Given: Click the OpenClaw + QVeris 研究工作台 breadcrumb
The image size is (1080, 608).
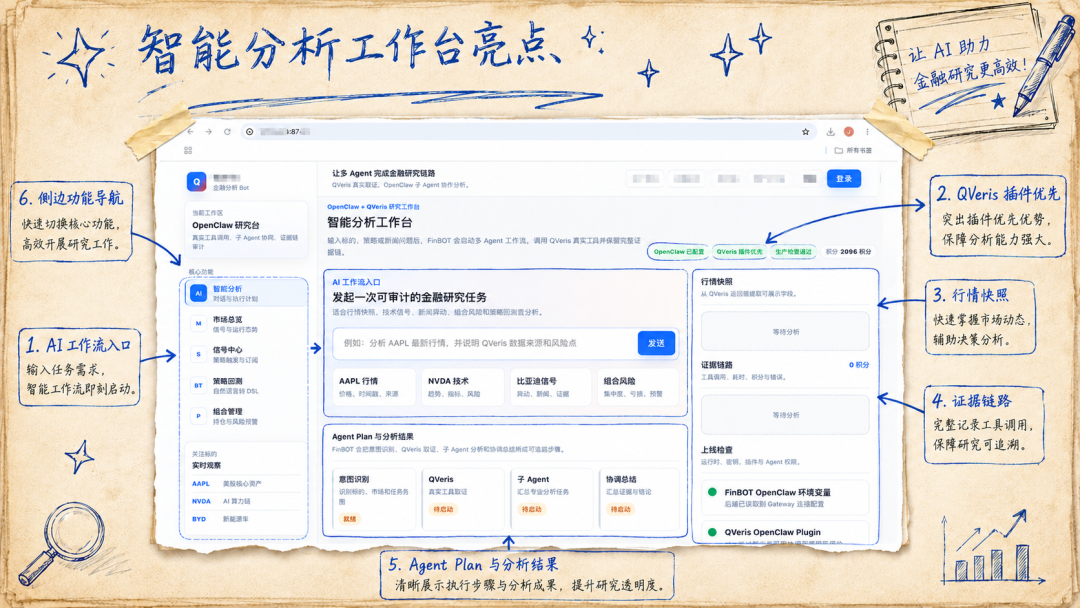Looking at the screenshot, I should [x=373, y=207].
